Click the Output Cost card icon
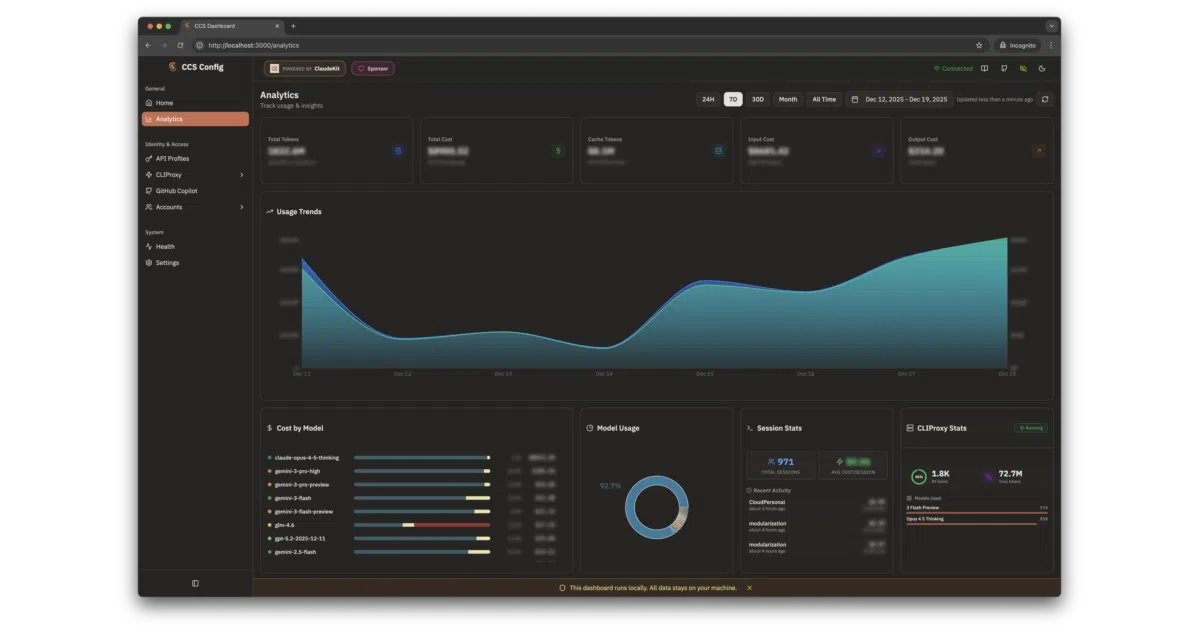The width and height of the screenshot is (1200, 630). [1038, 151]
